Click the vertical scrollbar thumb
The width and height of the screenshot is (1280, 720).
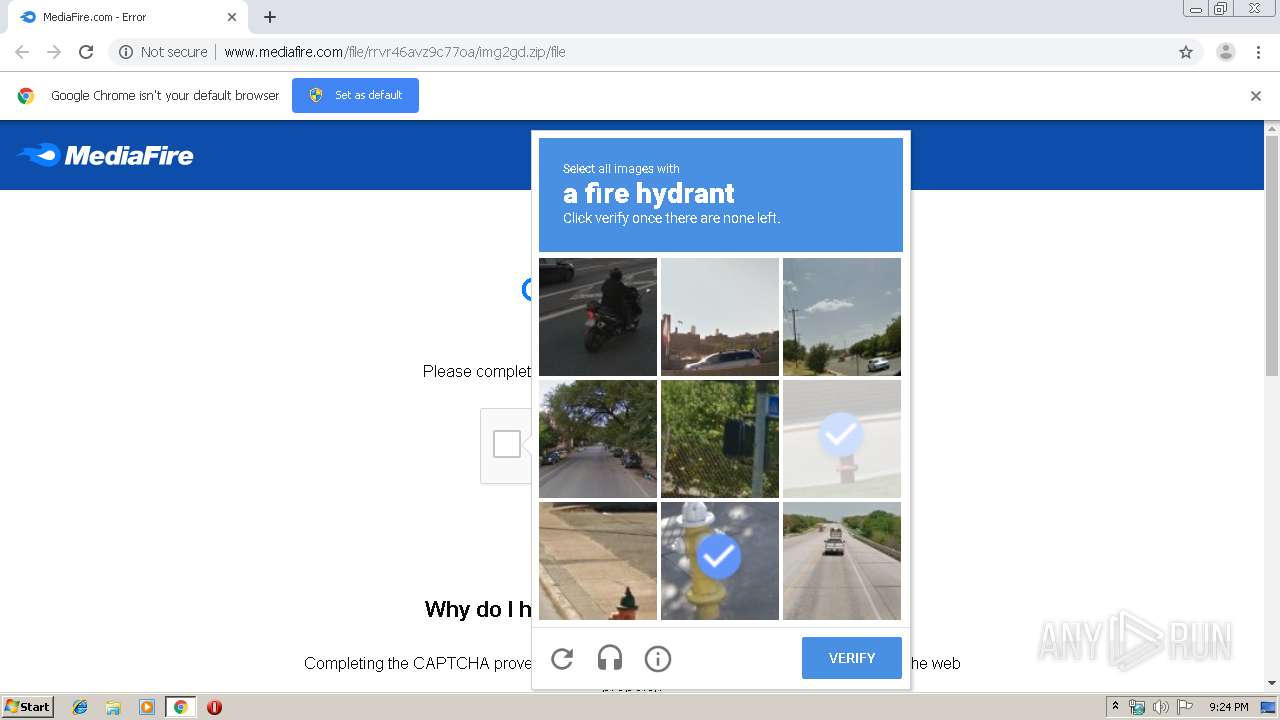point(1272,256)
